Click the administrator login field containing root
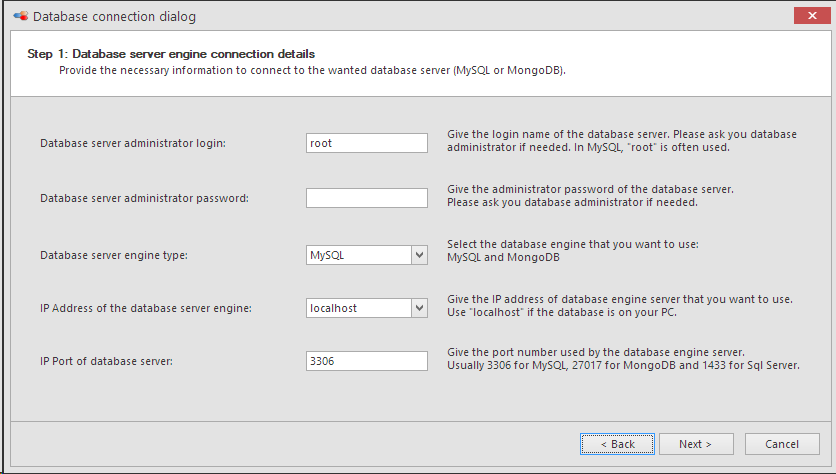 pyautogui.click(x=367, y=143)
